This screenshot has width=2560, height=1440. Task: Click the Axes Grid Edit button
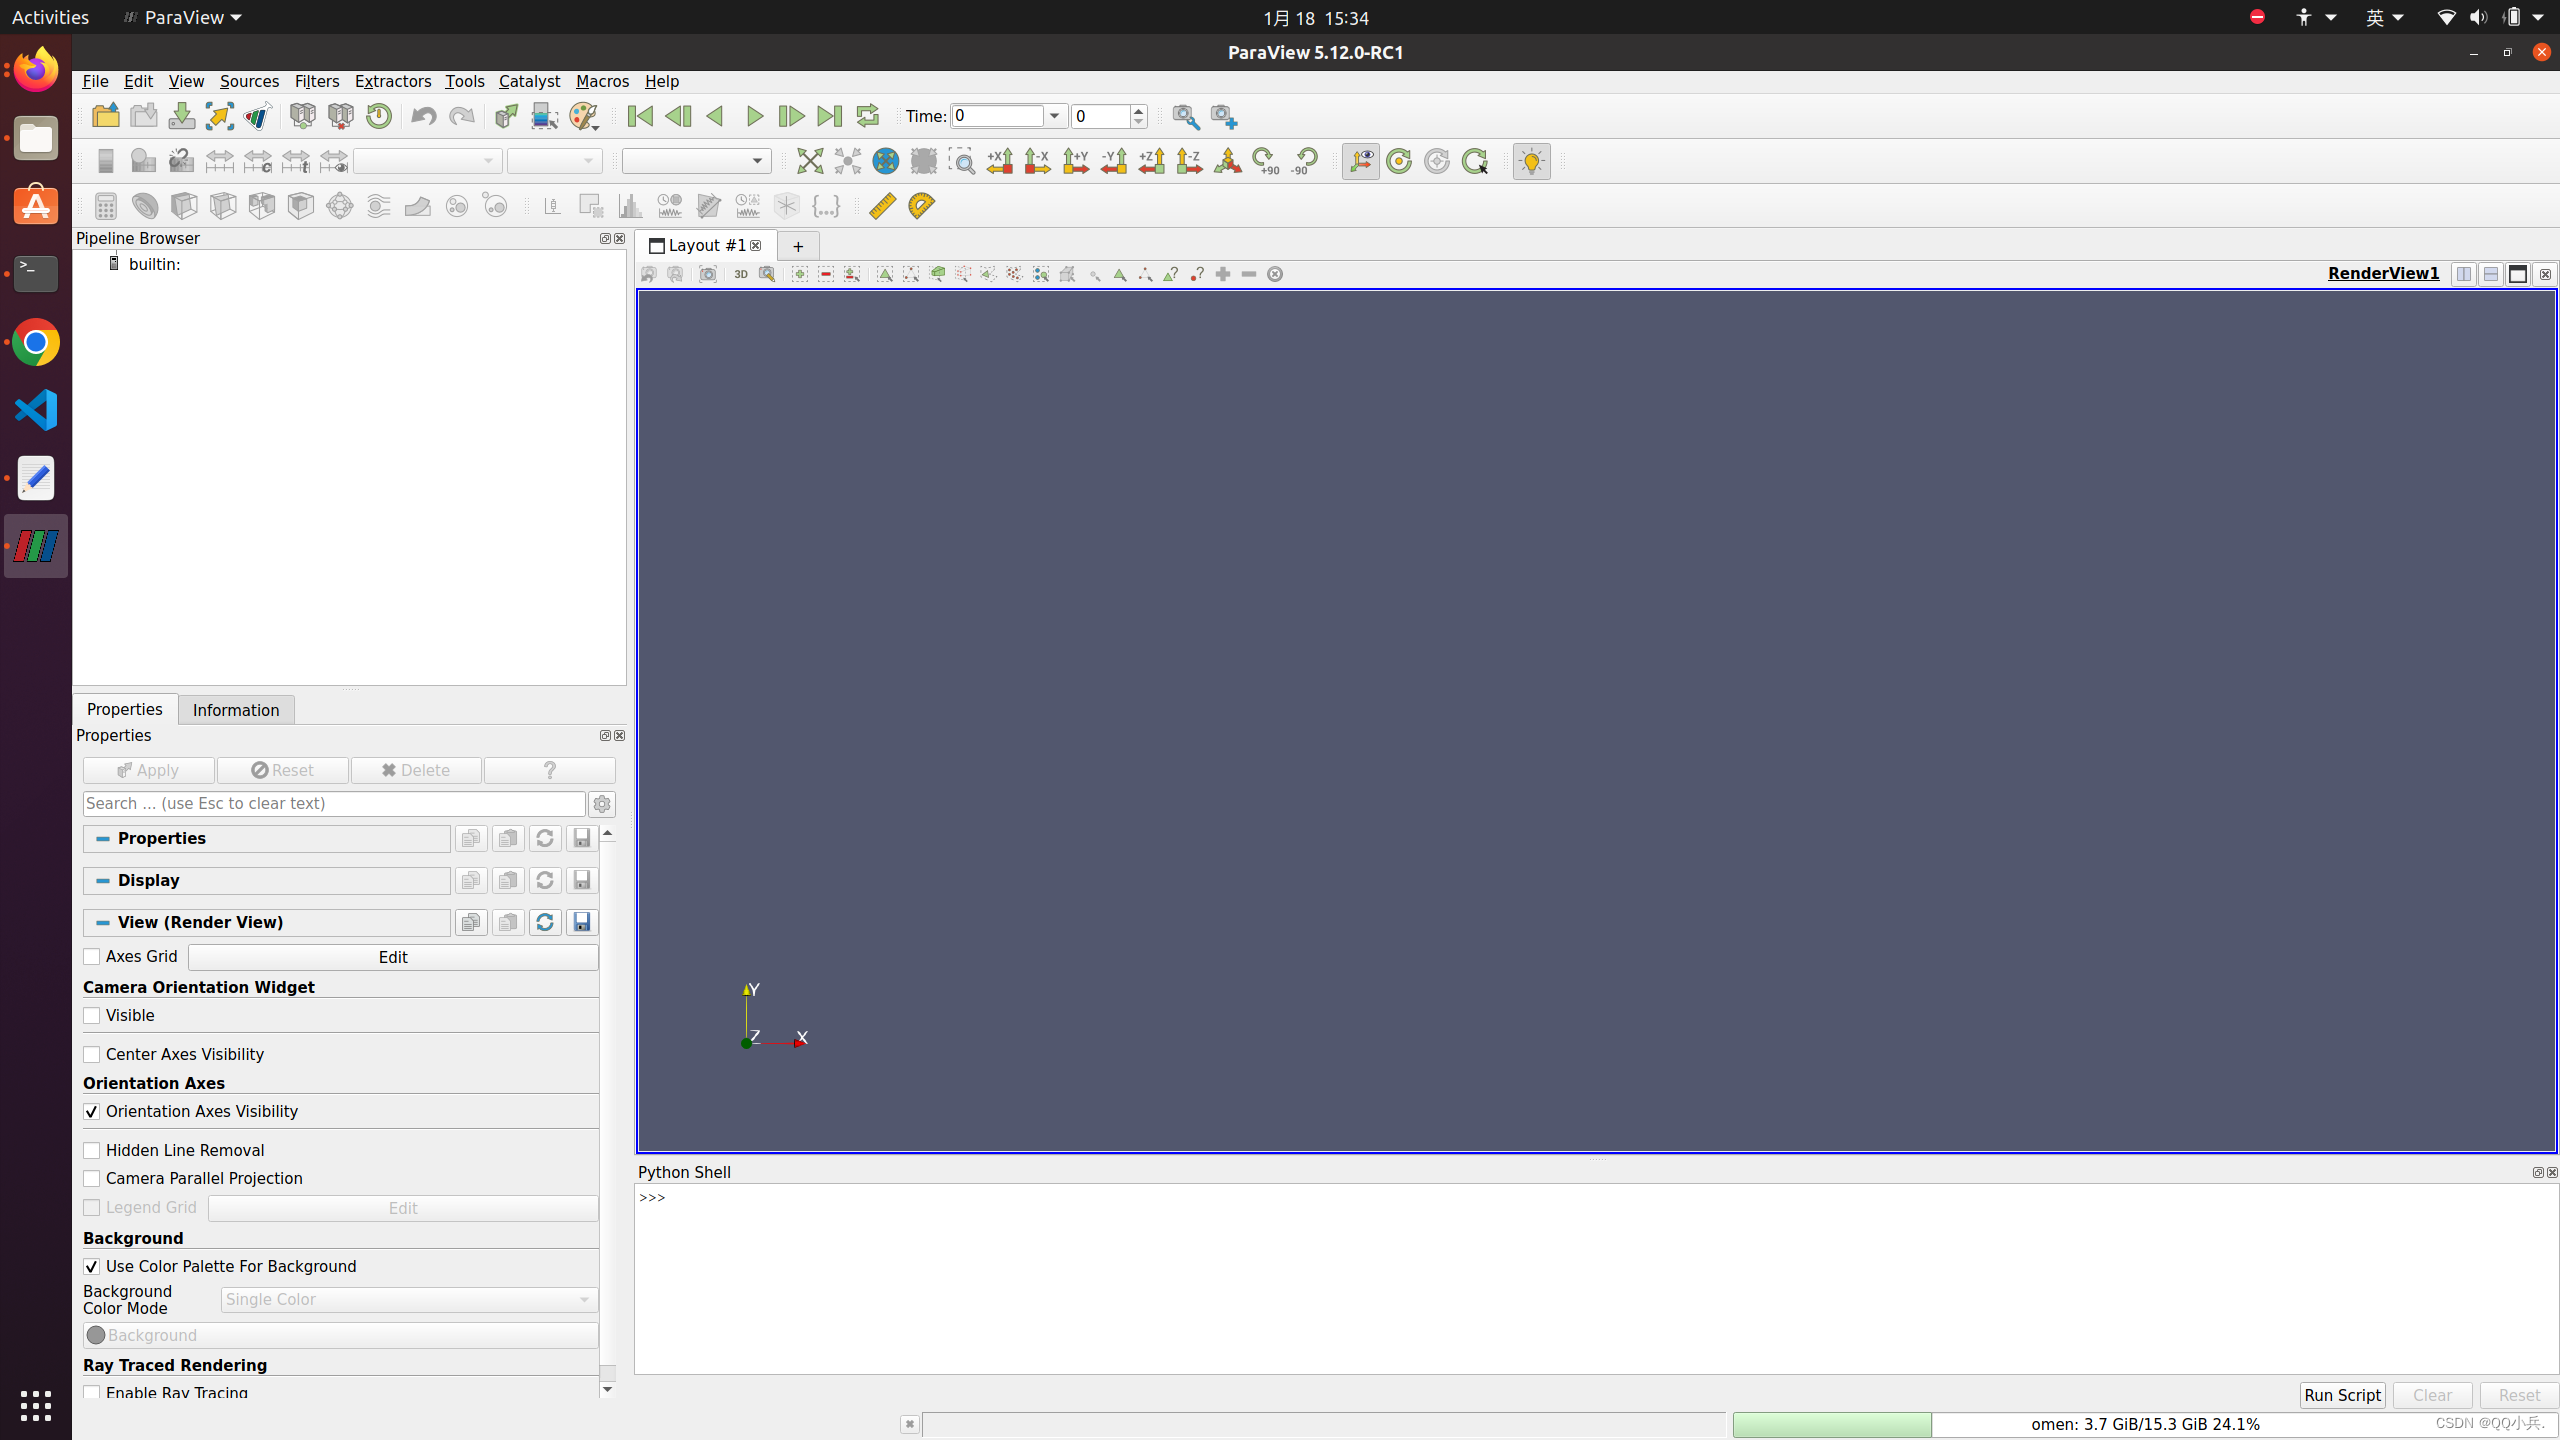point(393,957)
